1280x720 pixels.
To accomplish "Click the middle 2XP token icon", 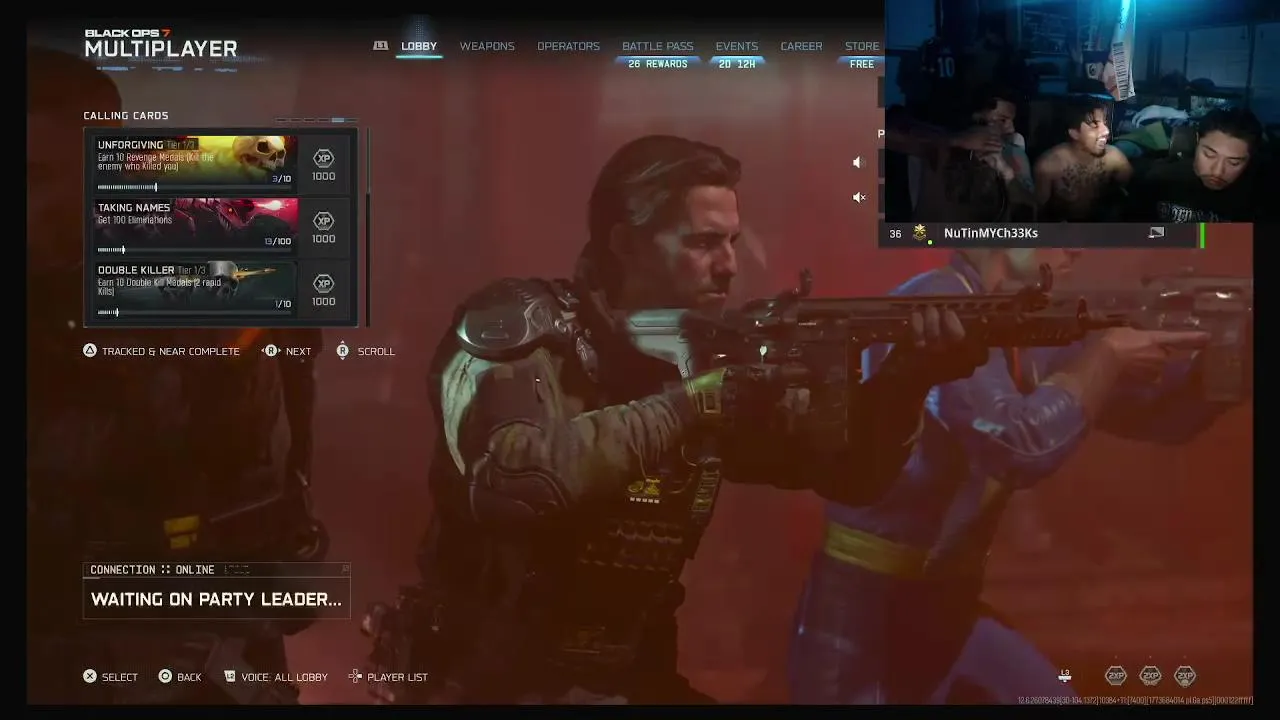I will point(1150,676).
